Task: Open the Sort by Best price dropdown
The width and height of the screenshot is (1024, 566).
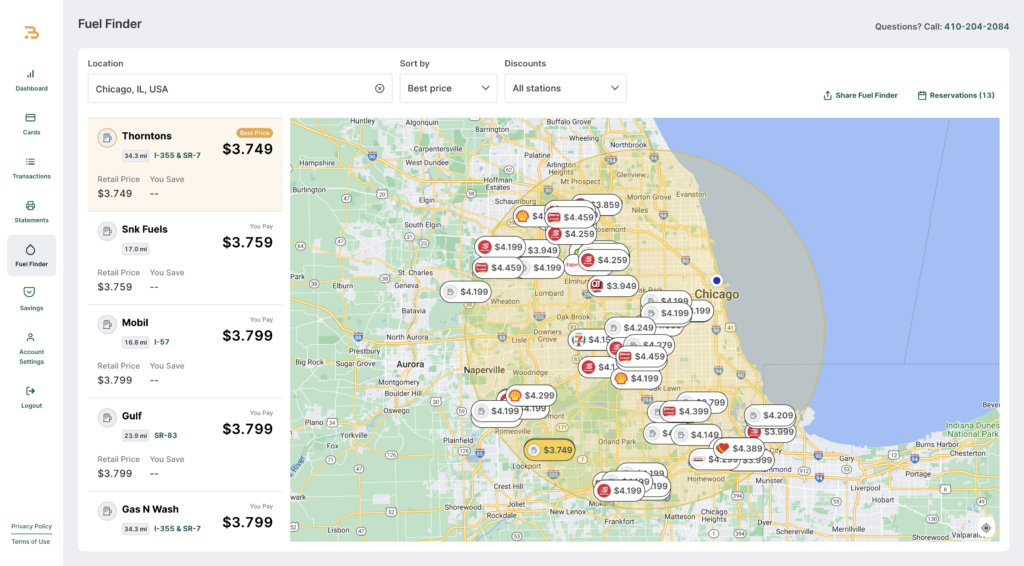Action: (x=448, y=88)
